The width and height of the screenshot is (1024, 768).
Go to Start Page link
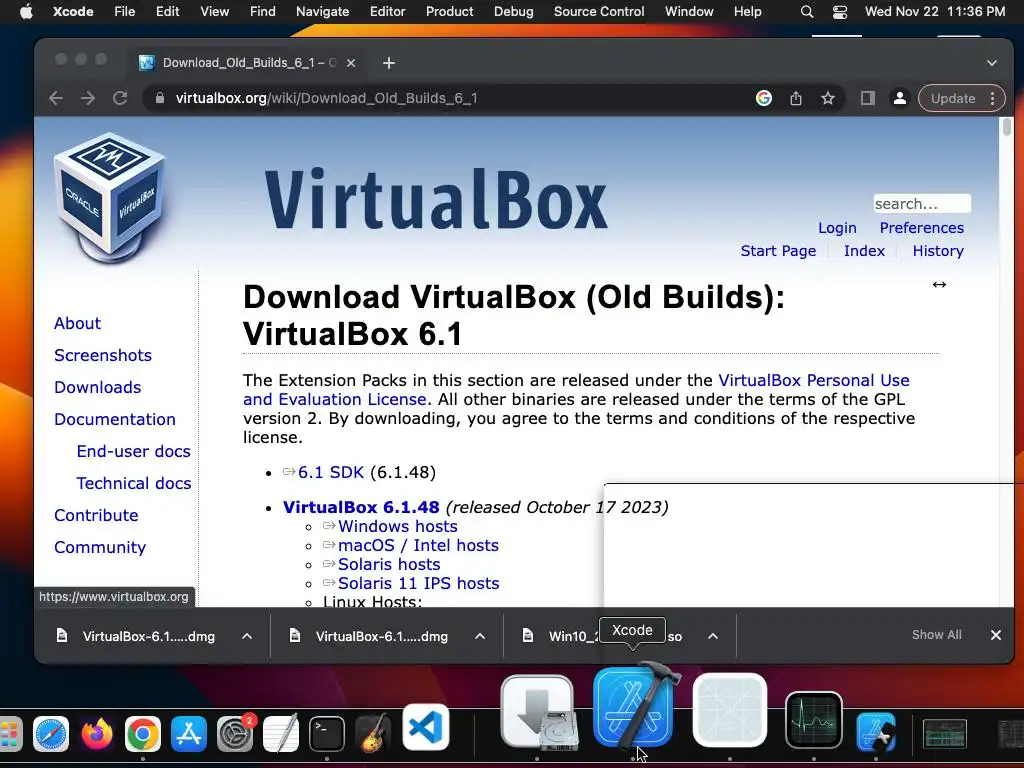point(778,251)
